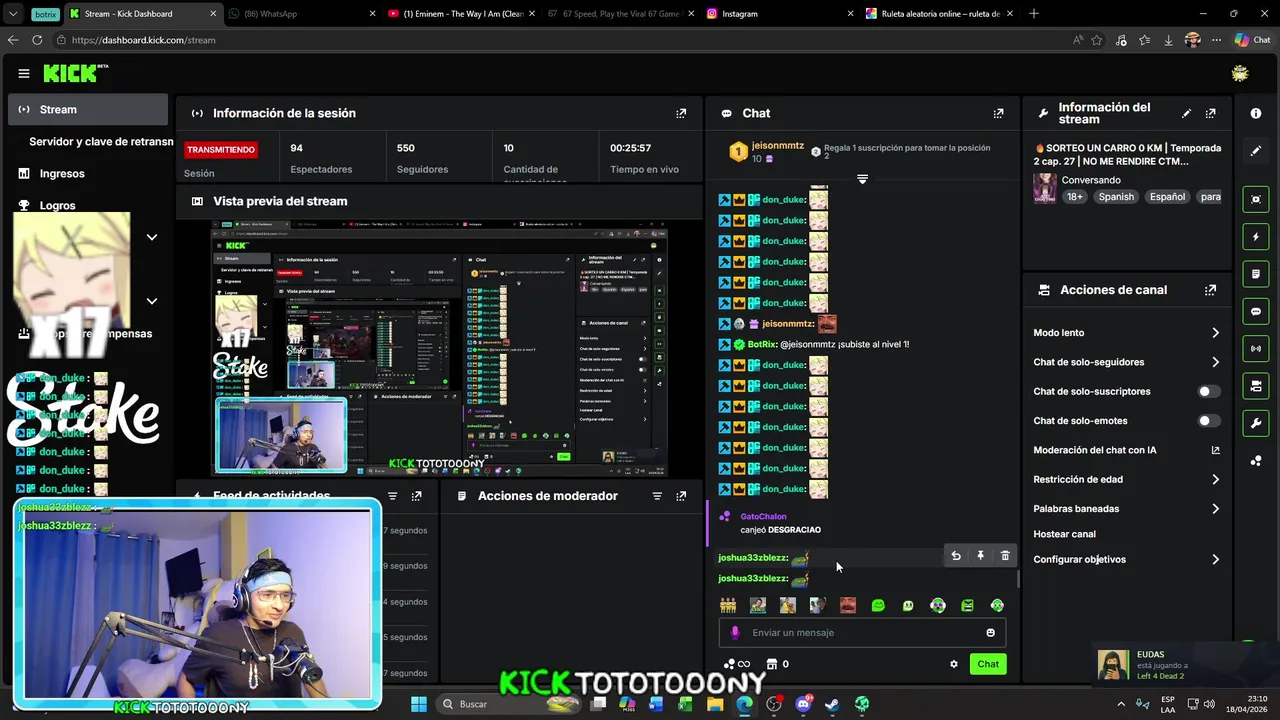Toggle the session panel frame icon in rail
Image resolution: width=1280 pixels, height=720 pixels.
(1256, 199)
